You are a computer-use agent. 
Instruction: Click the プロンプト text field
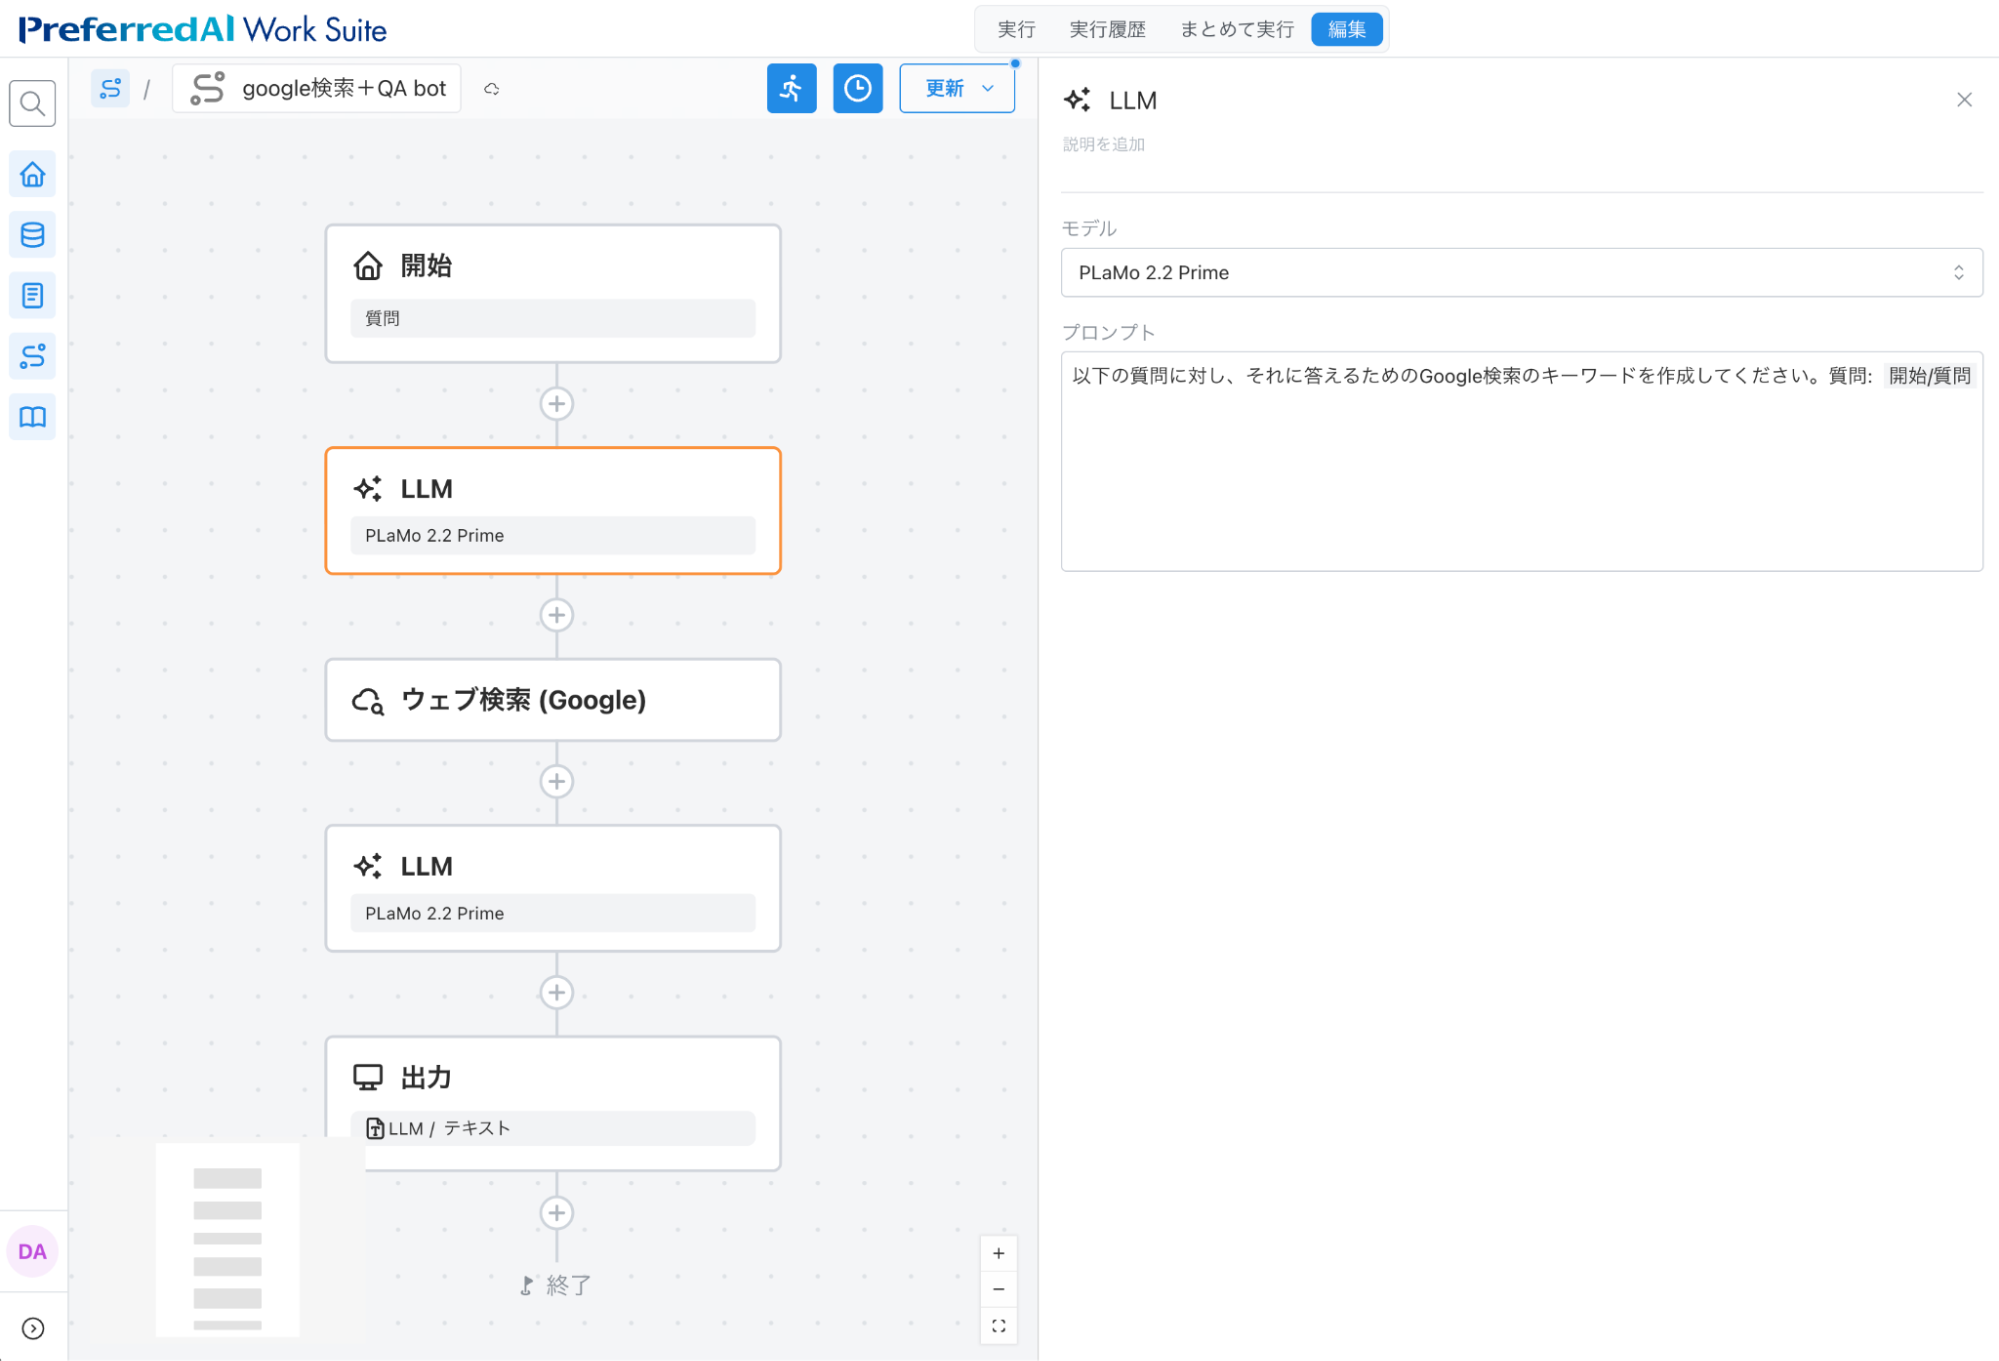[1520, 470]
